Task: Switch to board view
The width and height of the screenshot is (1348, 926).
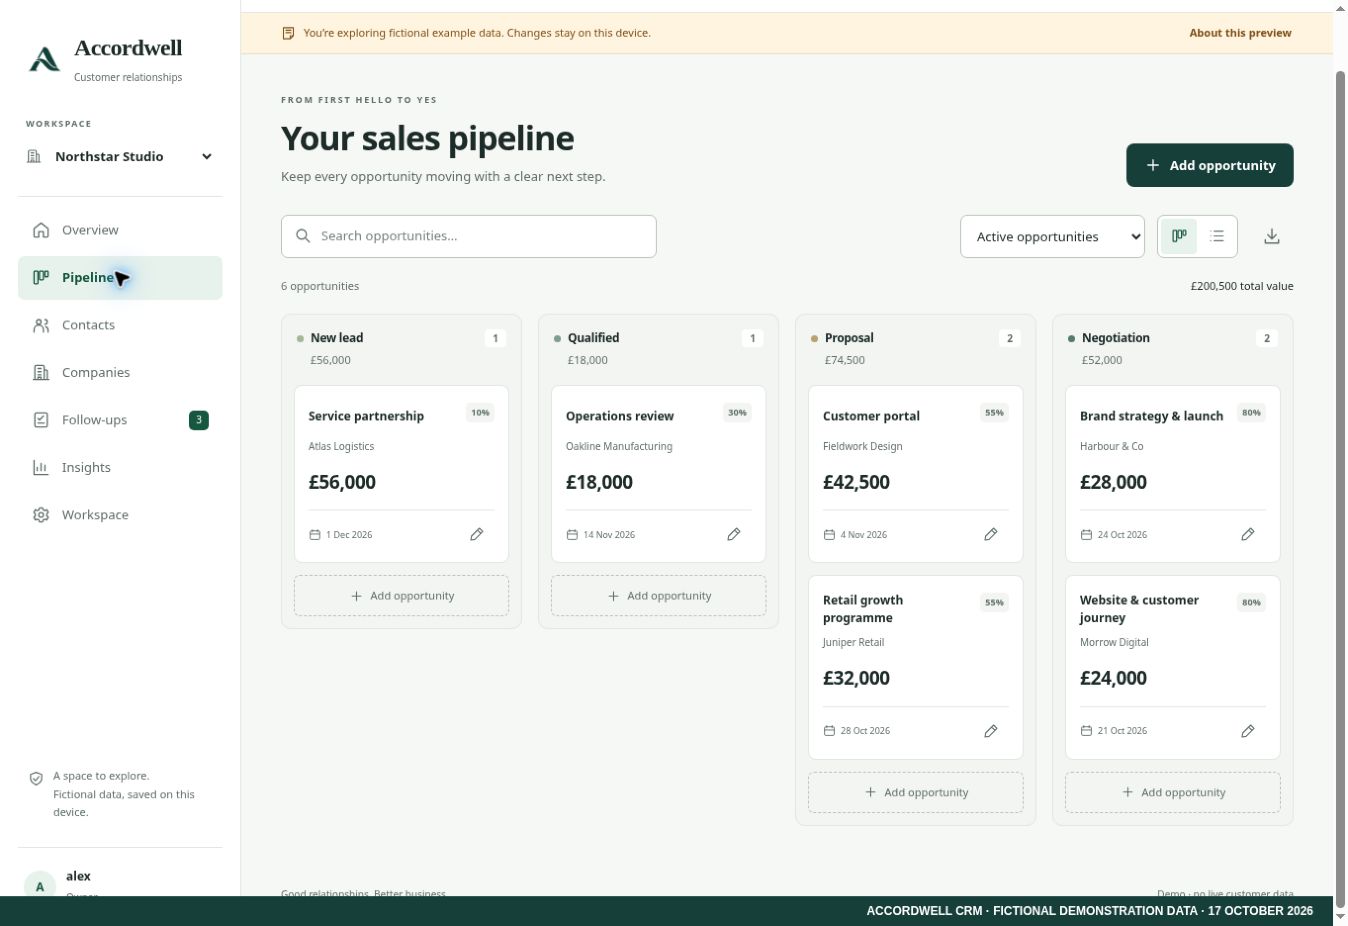Action: tap(1179, 236)
